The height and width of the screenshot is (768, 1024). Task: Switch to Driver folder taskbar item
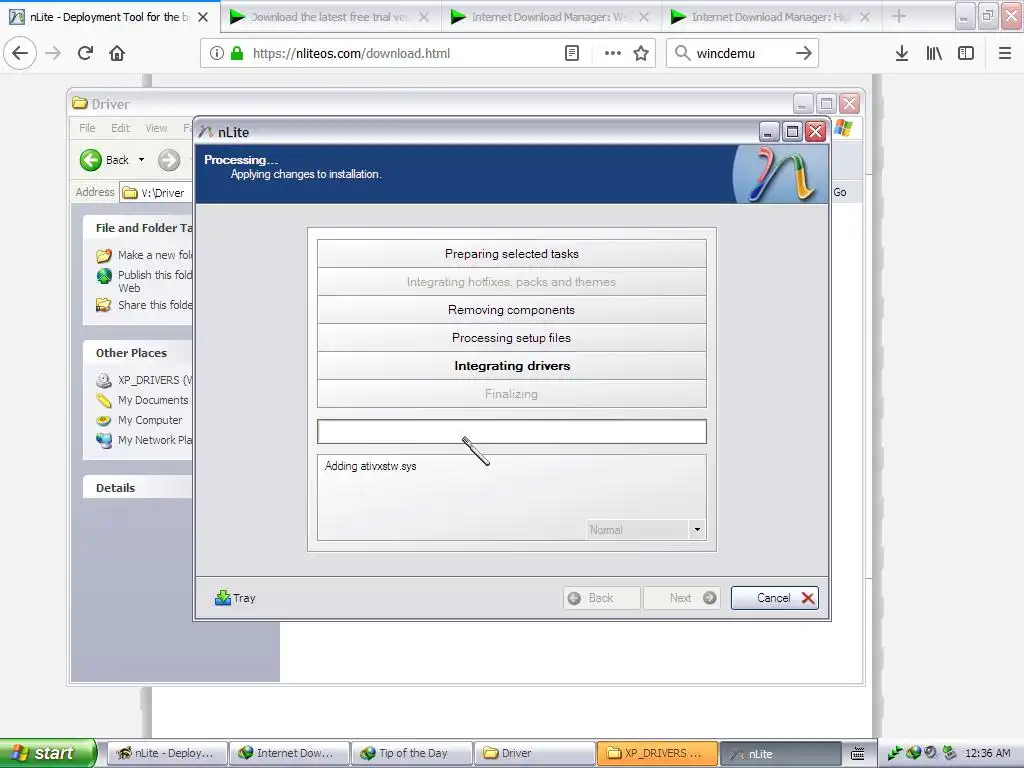(534, 753)
